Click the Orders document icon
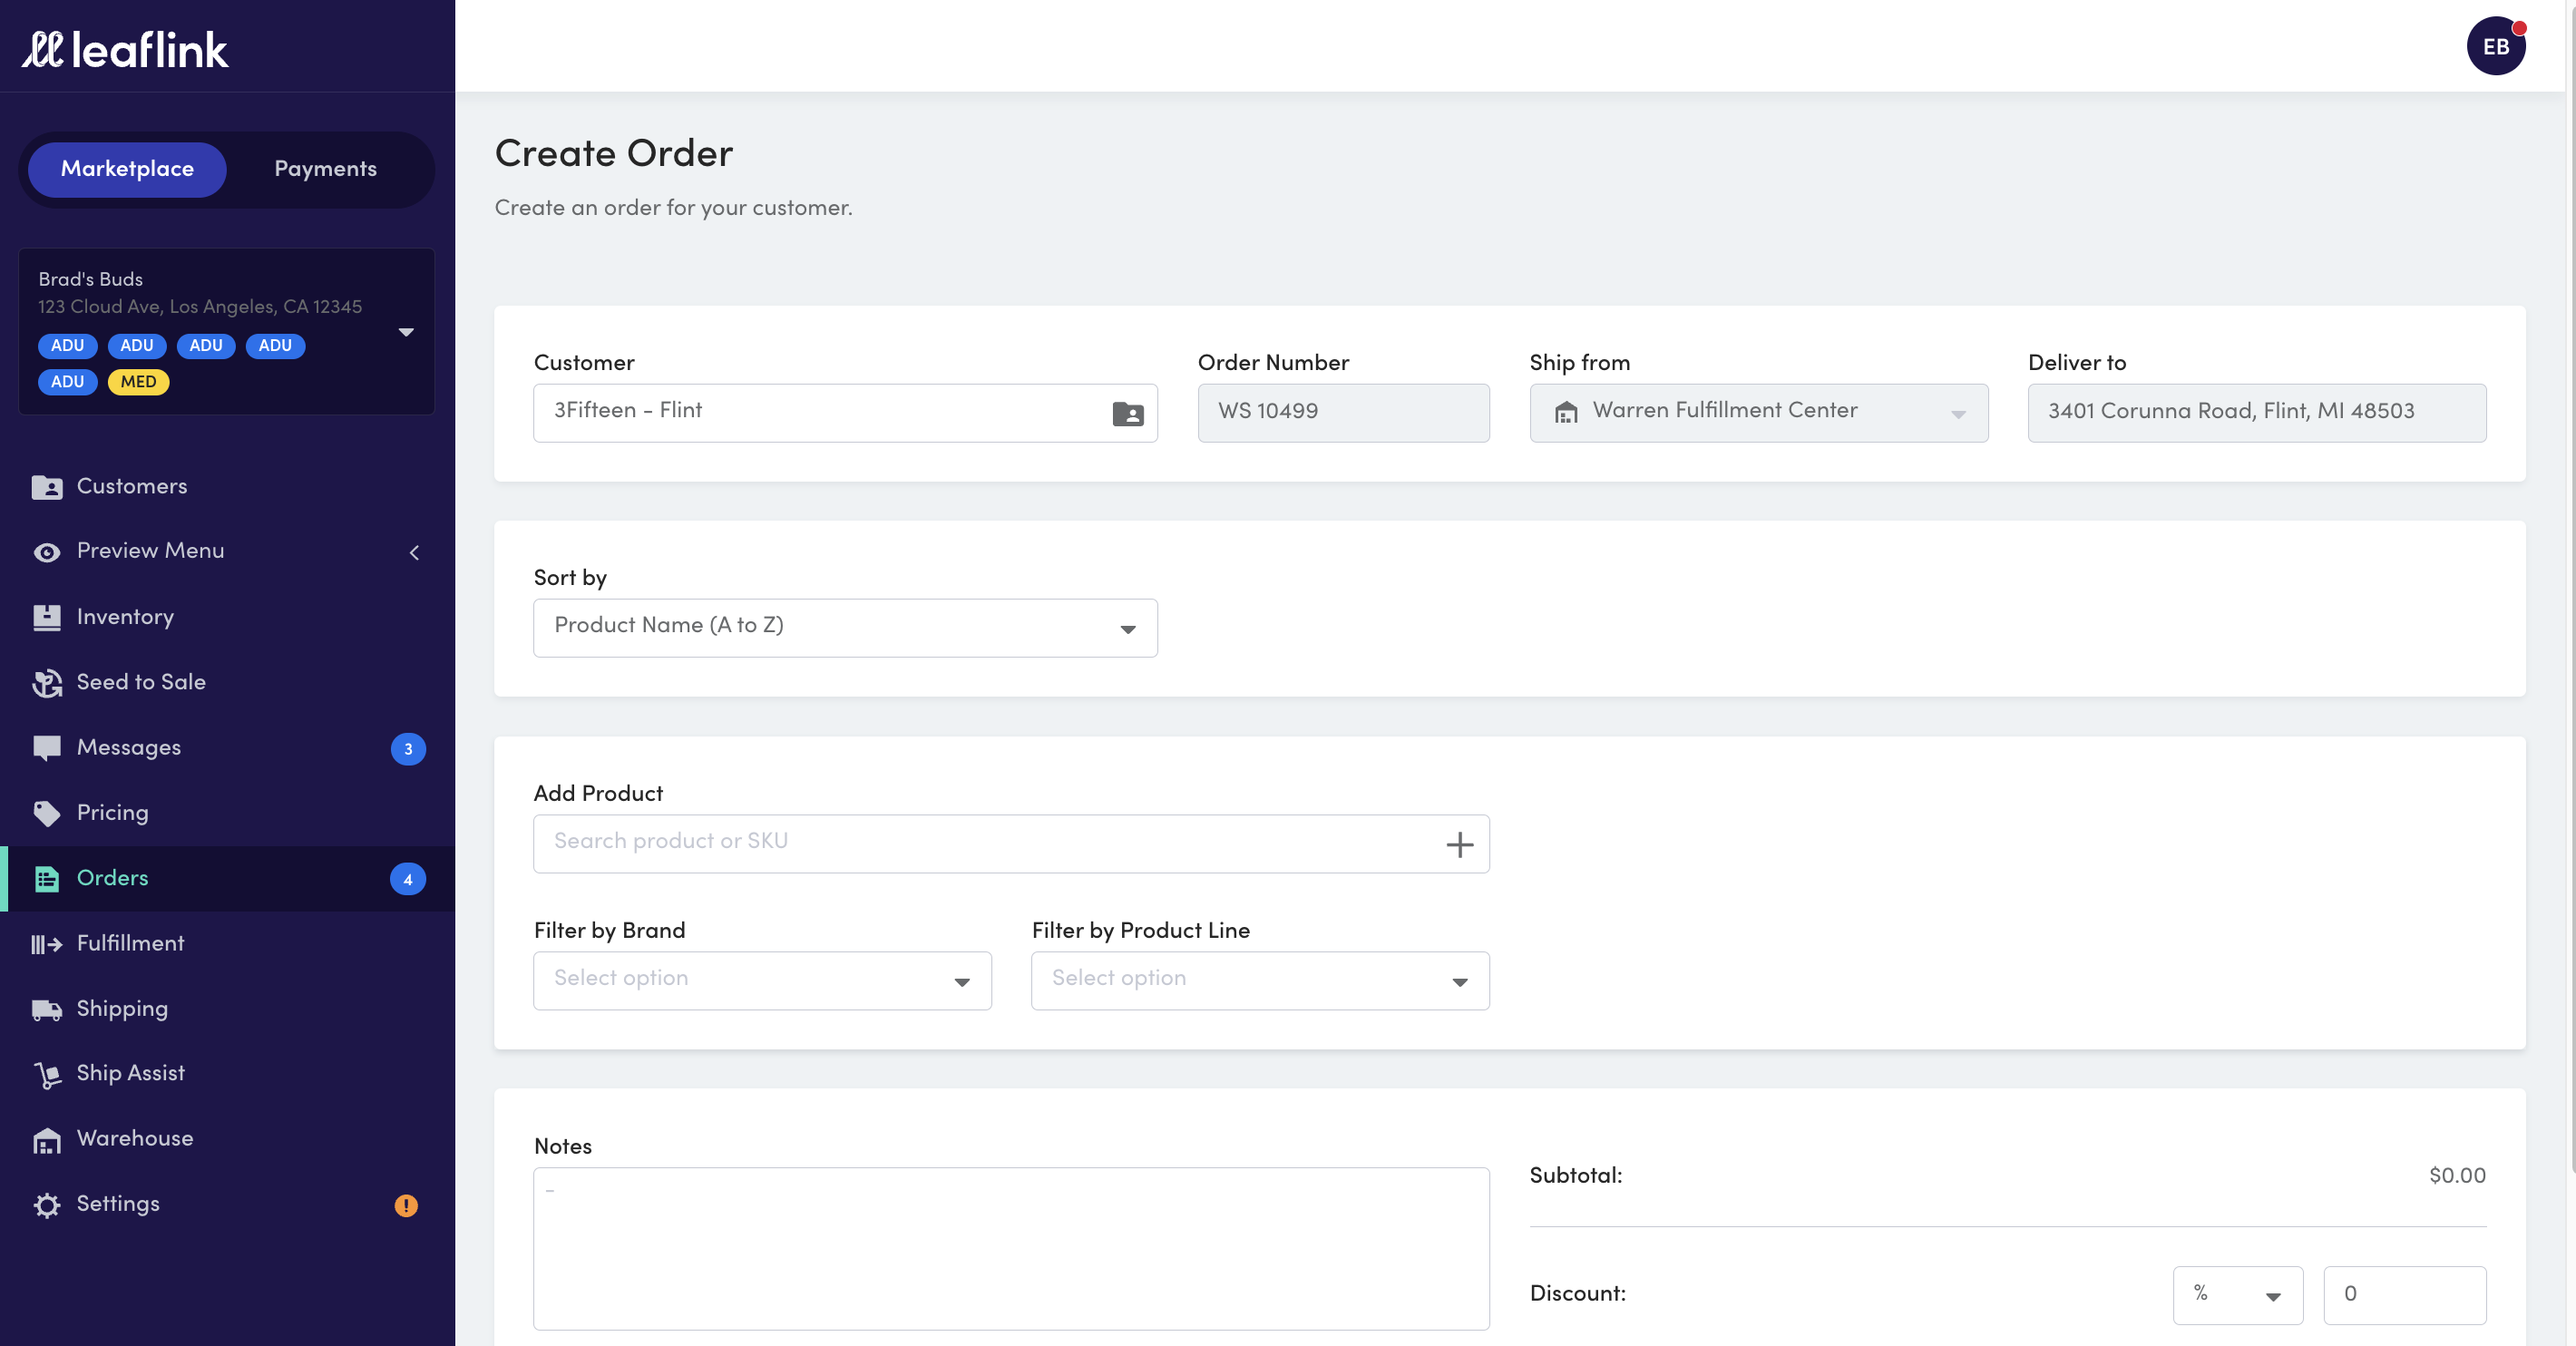2576x1346 pixels. point(47,879)
